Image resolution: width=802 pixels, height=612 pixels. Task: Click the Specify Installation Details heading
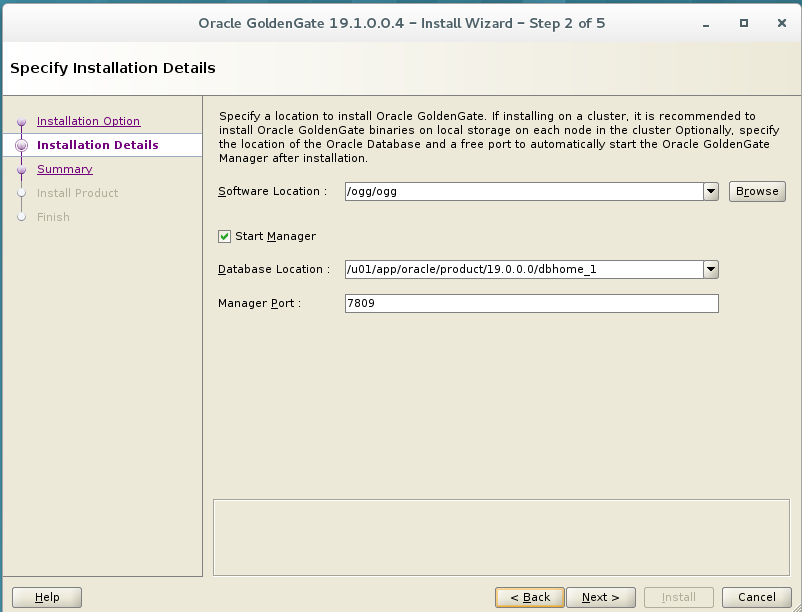[x=113, y=68]
